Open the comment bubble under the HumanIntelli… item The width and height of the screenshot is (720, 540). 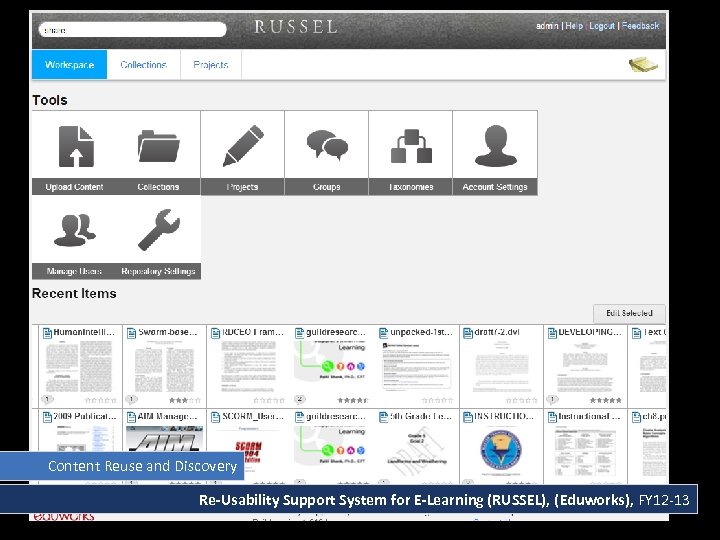[x=47, y=399]
